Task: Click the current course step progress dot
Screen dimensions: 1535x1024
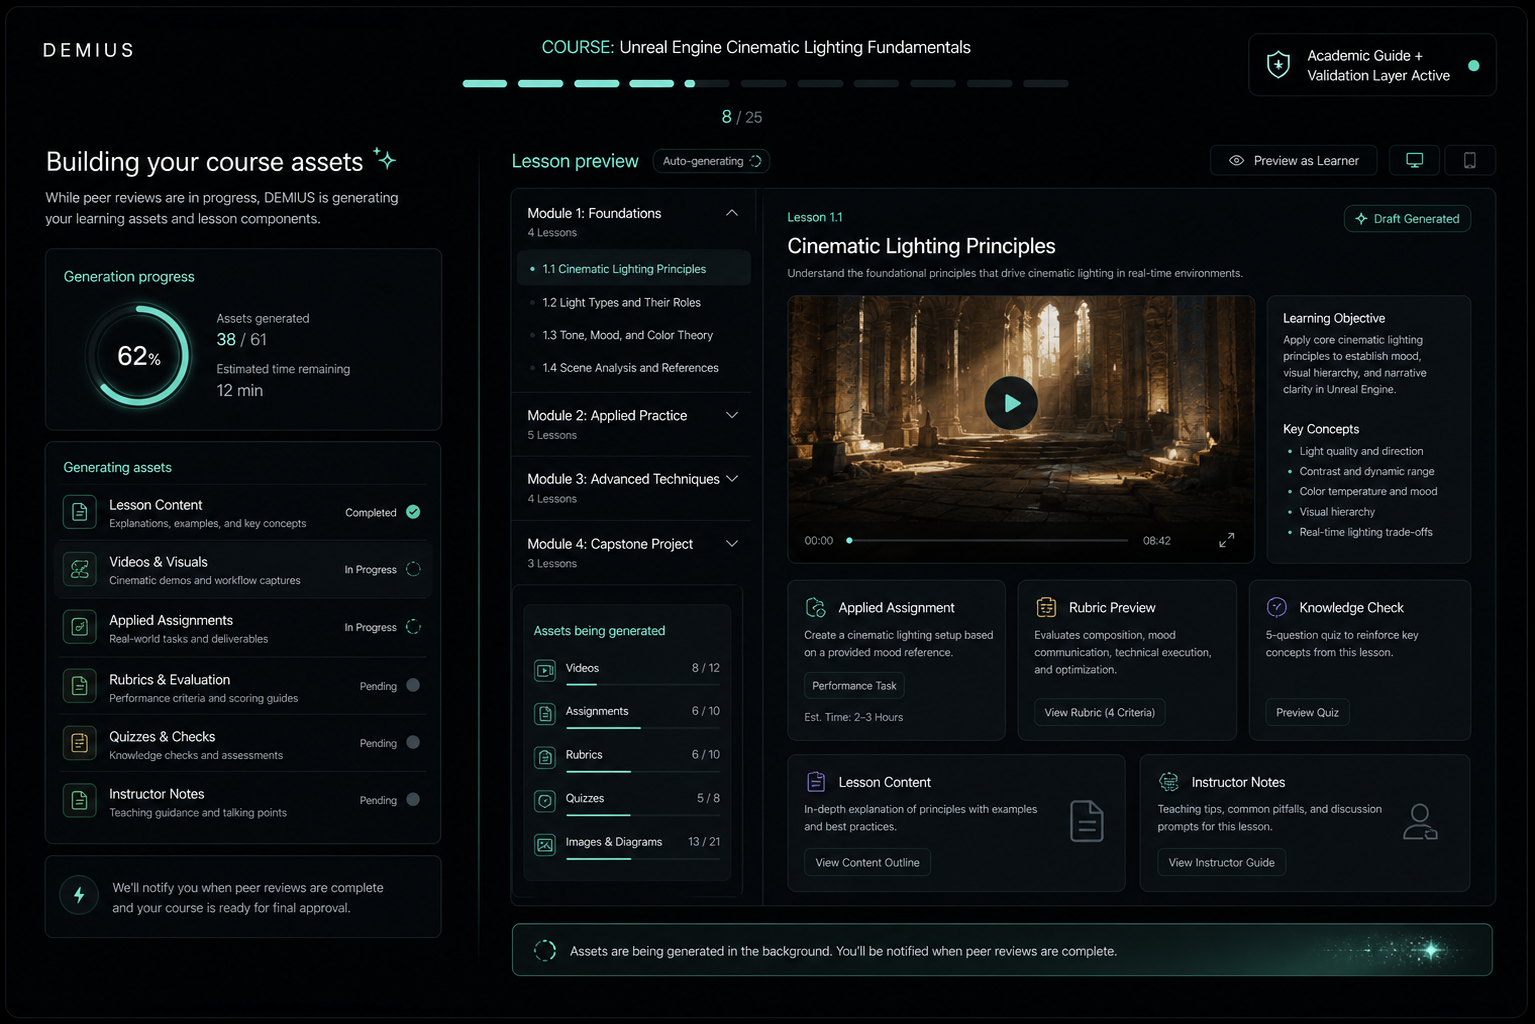Action: 690,84
